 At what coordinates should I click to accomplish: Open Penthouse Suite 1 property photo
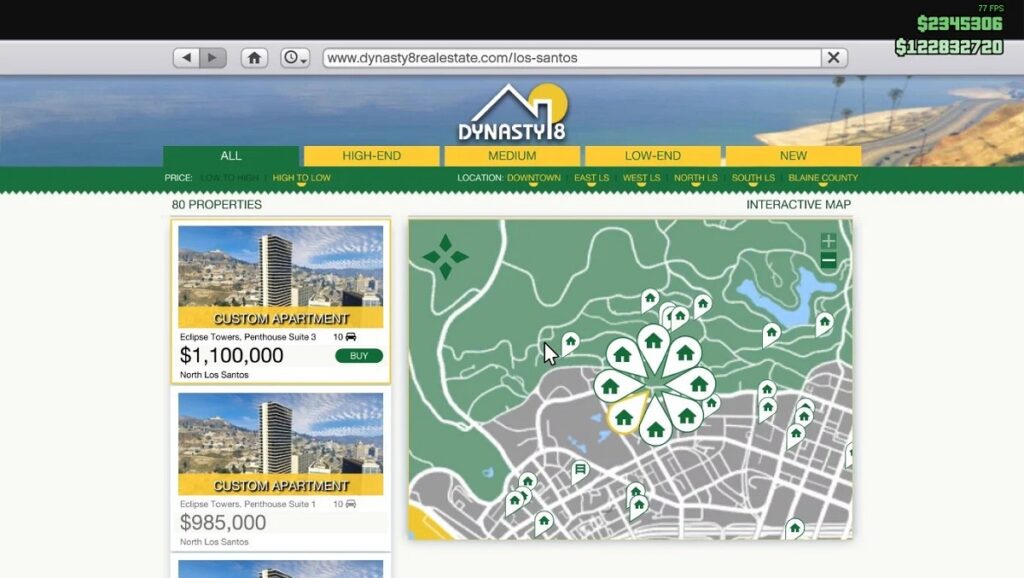[x=281, y=443]
